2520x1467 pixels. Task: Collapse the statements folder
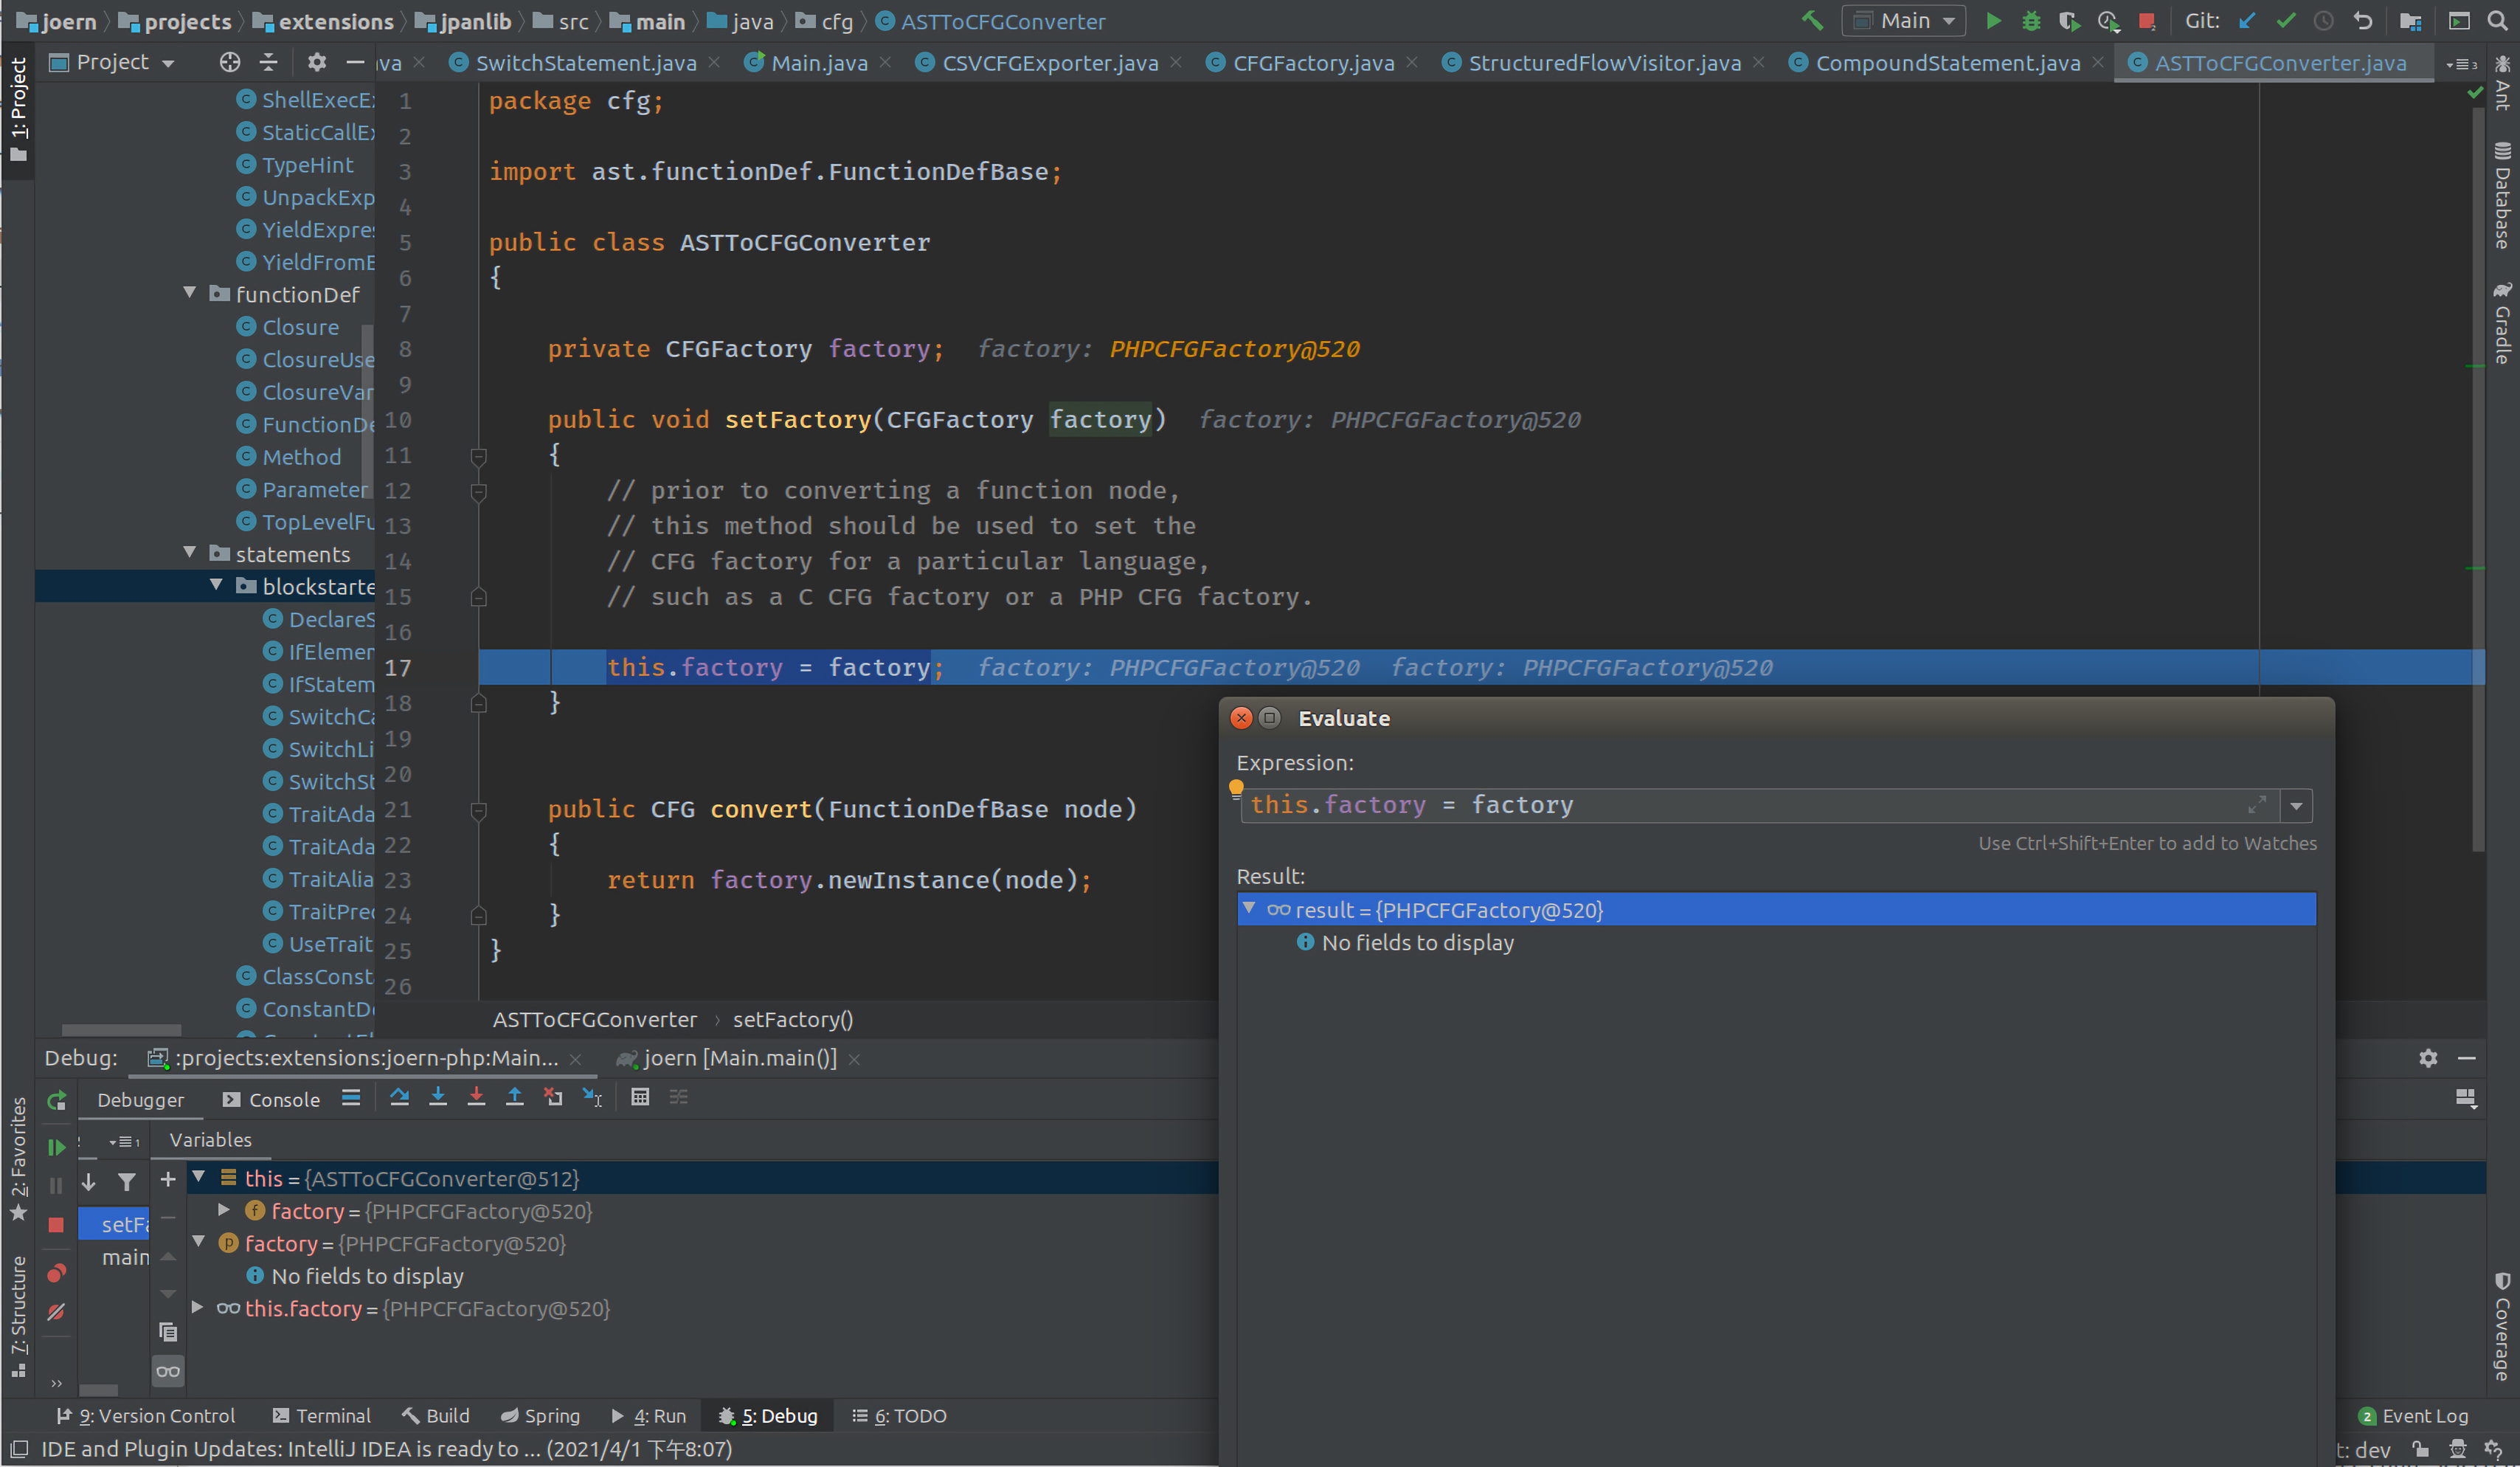coord(189,553)
